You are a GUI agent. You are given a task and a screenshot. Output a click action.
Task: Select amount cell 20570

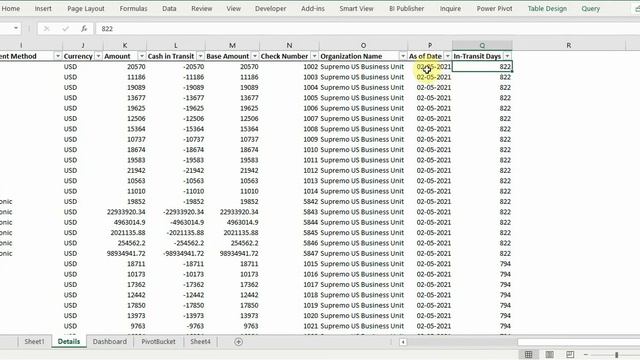coord(125,67)
